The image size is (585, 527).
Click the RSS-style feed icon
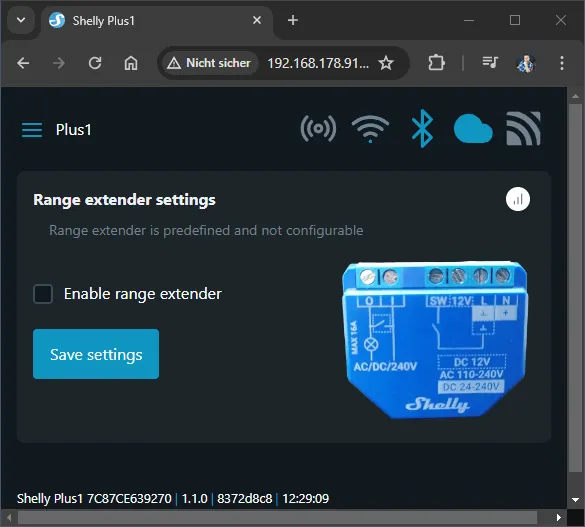(x=523, y=128)
